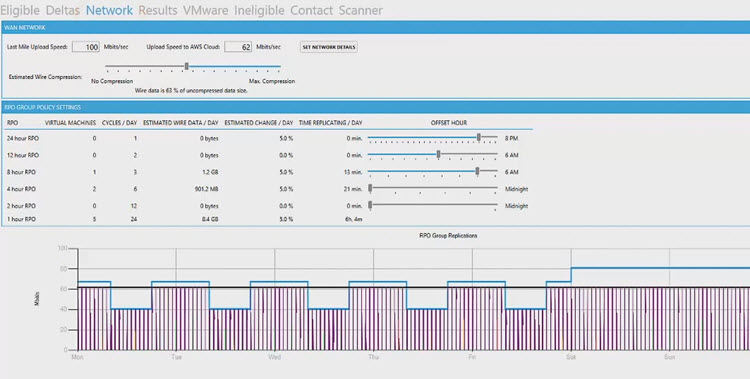
Task: Select the 4 hour RPO row label
Action: pos(22,189)
